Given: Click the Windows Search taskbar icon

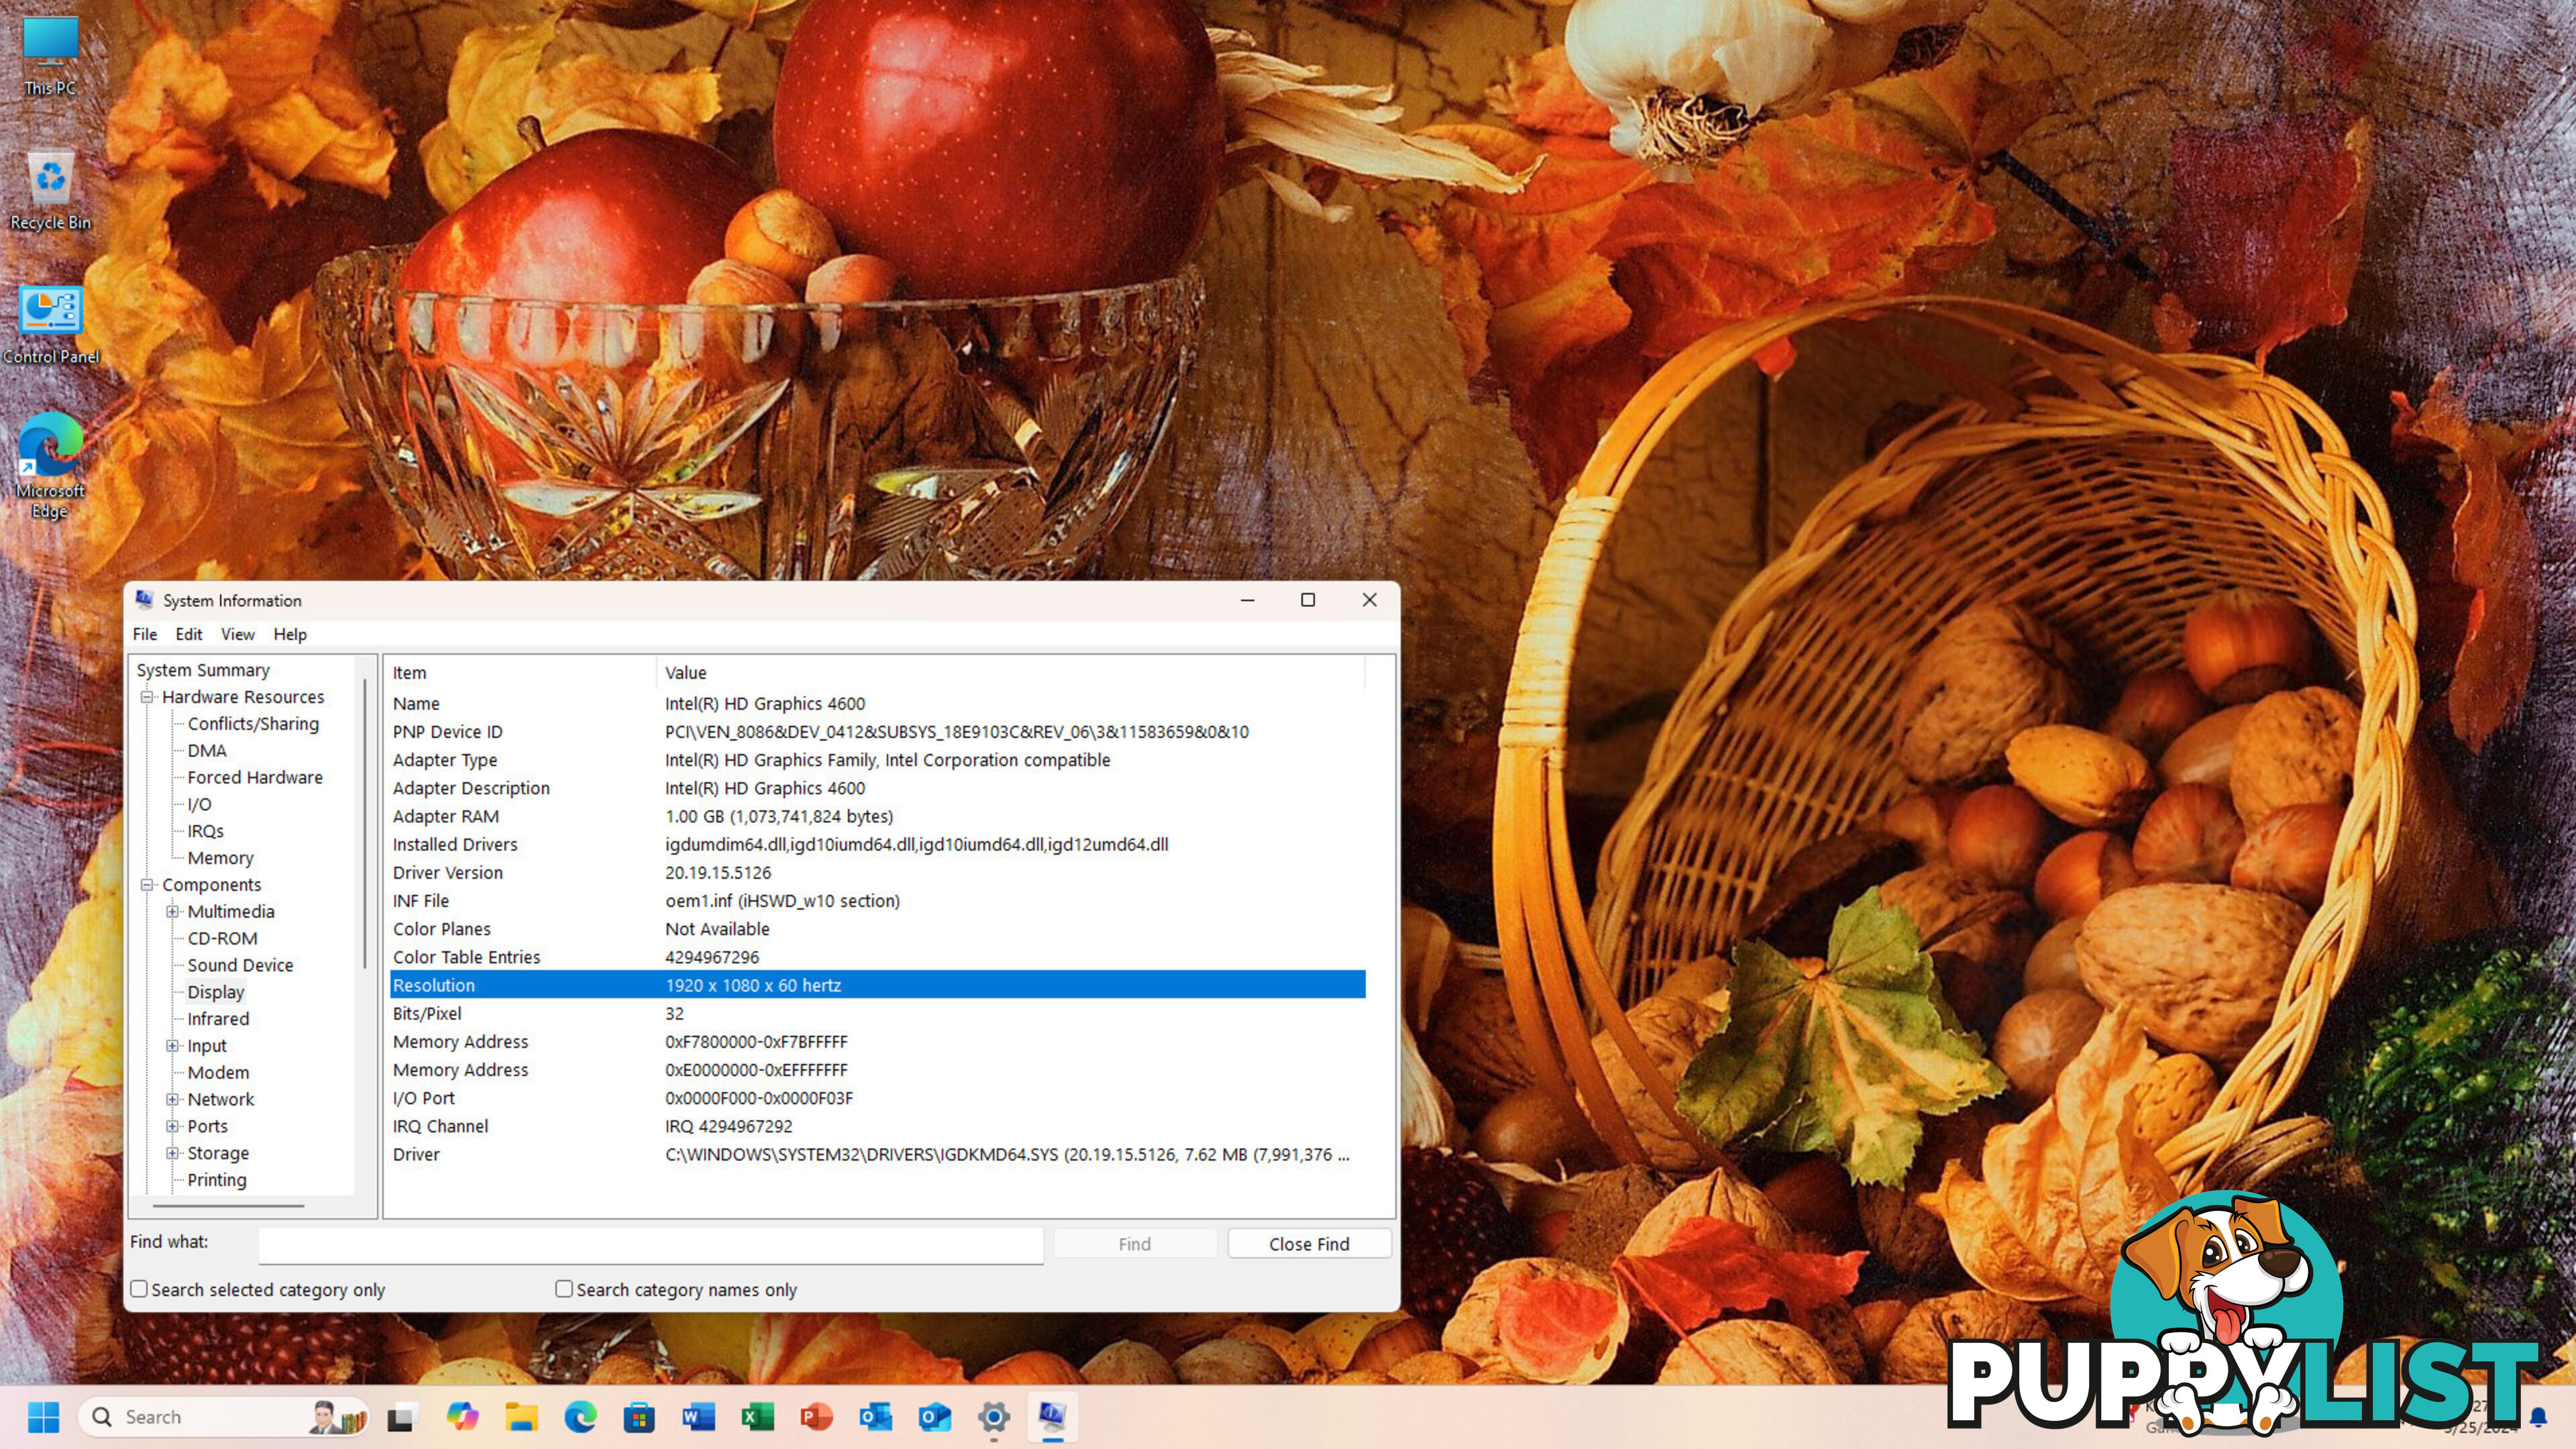Looking at the screenshot, I should point(99,1415).
